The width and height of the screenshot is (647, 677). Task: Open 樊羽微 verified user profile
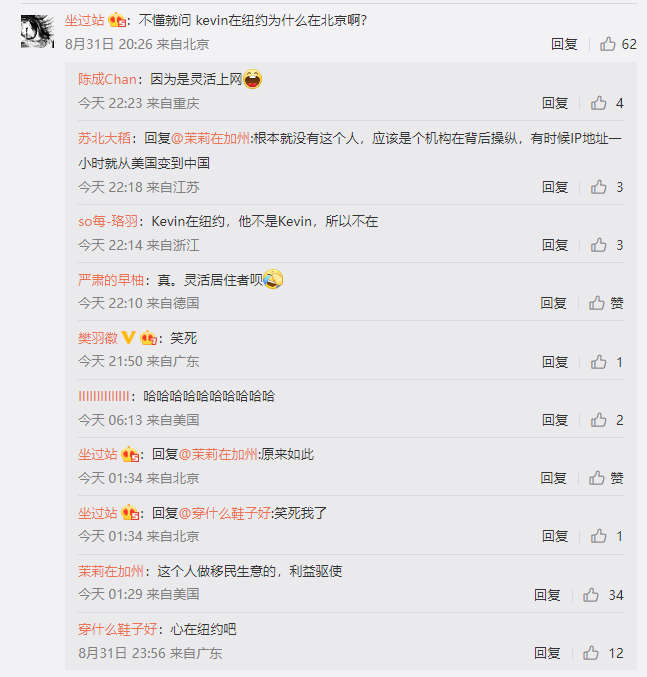[x=98, y=338]
